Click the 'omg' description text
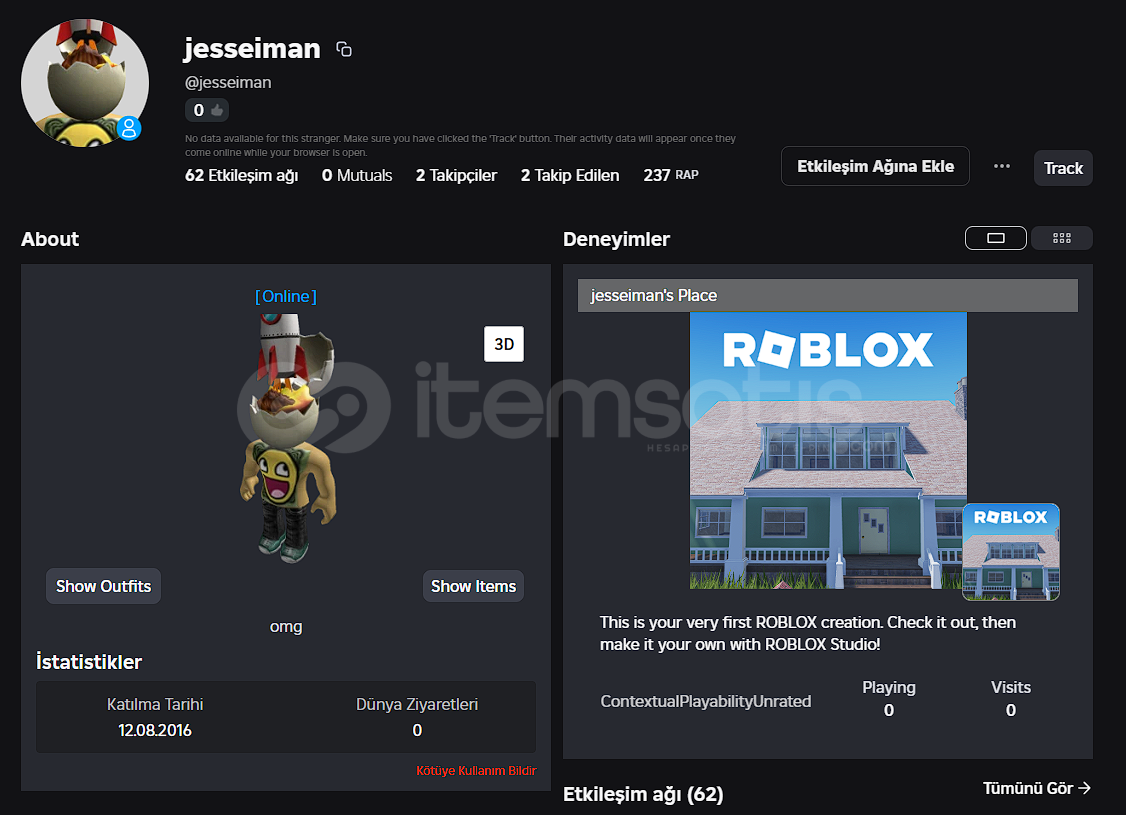 [x=286, y=626]
